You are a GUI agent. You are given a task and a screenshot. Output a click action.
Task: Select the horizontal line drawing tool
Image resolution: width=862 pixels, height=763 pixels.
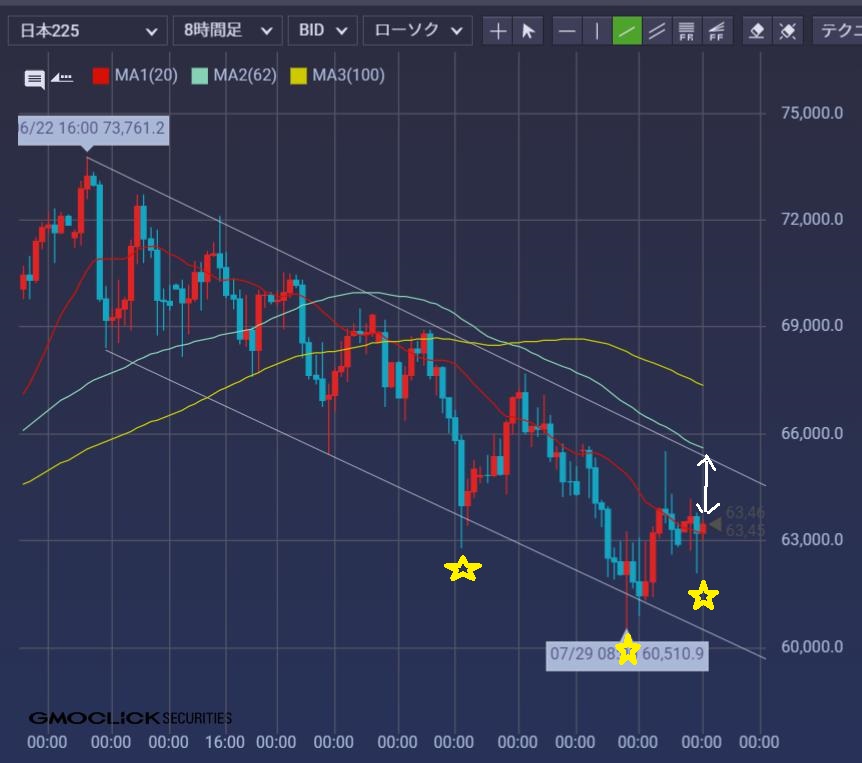tap(567, 31)
